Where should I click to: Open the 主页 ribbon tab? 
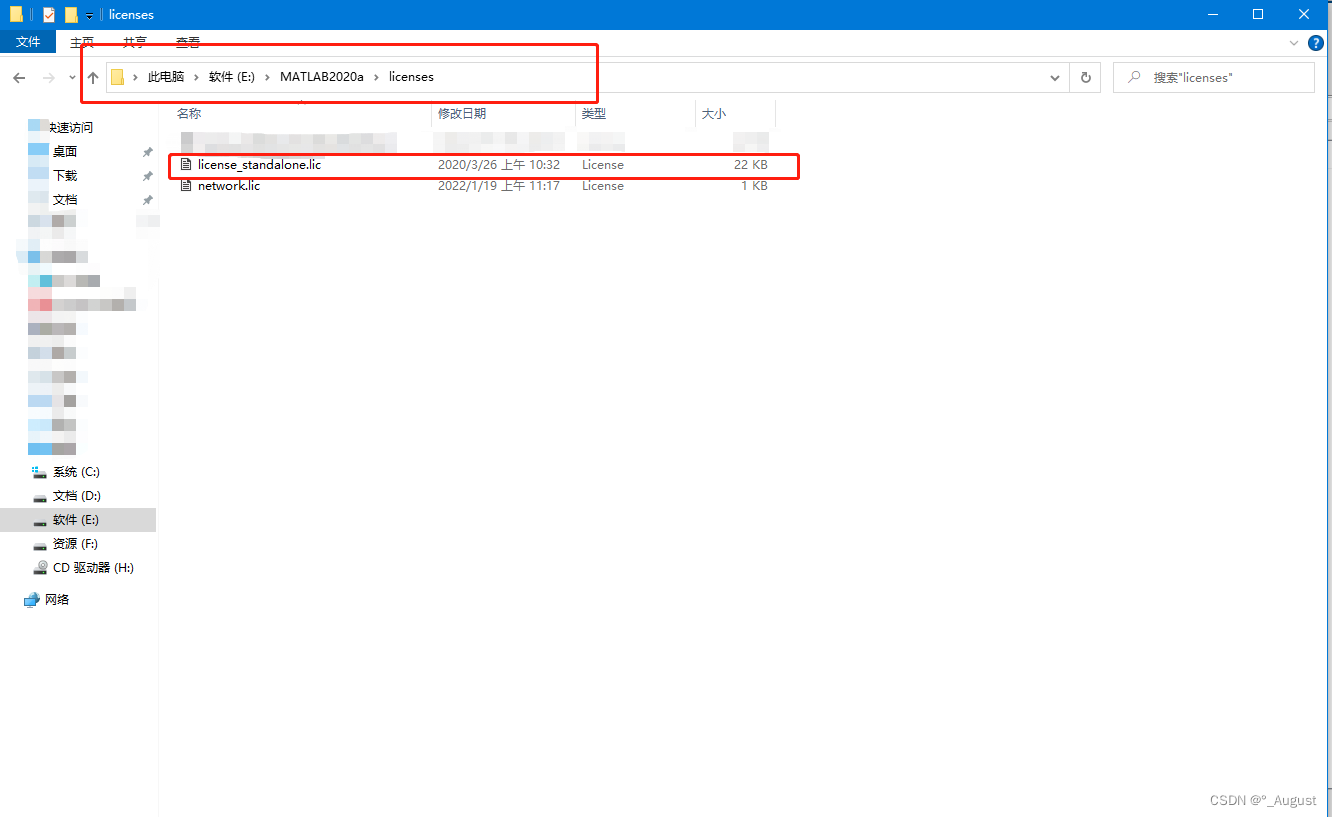pos(82,42)
